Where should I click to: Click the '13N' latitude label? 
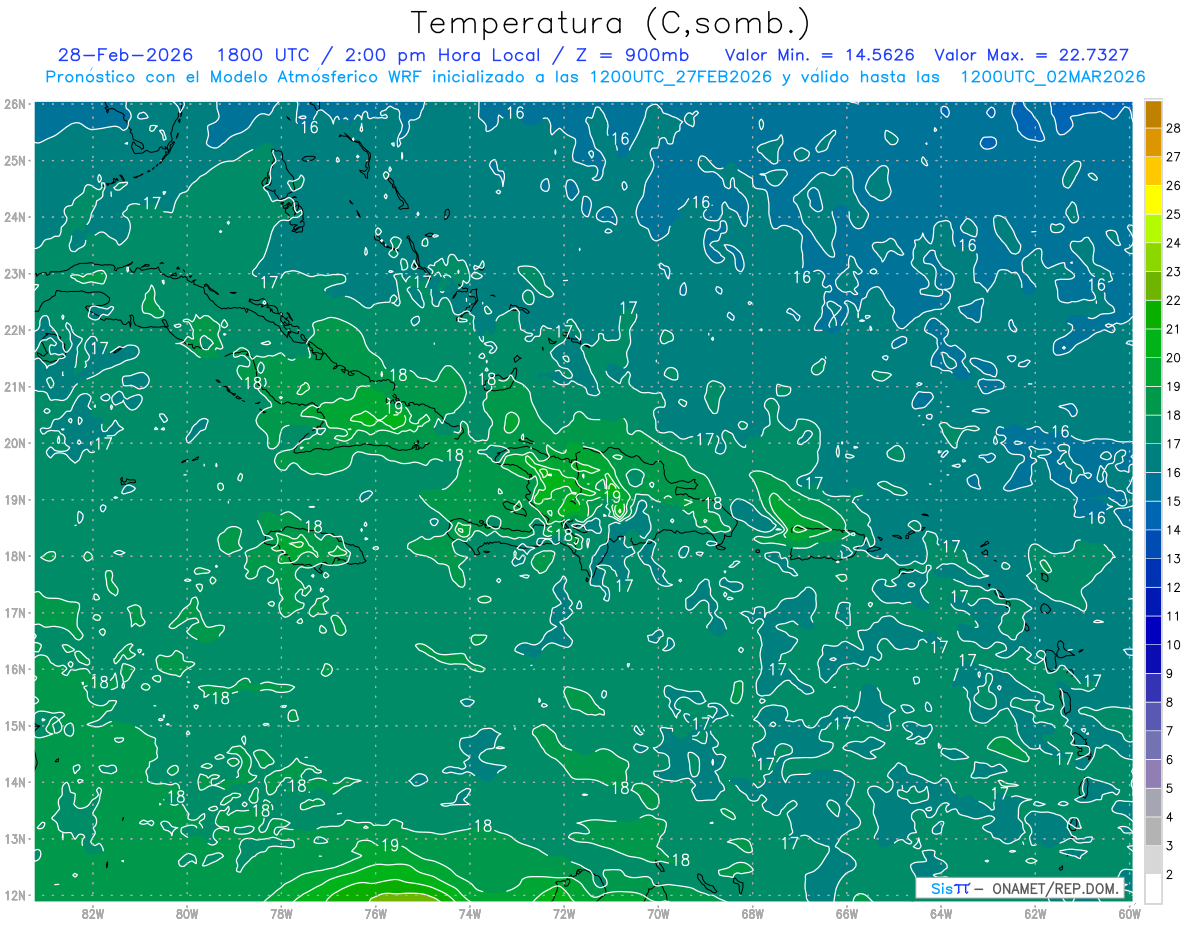point(14,838)
